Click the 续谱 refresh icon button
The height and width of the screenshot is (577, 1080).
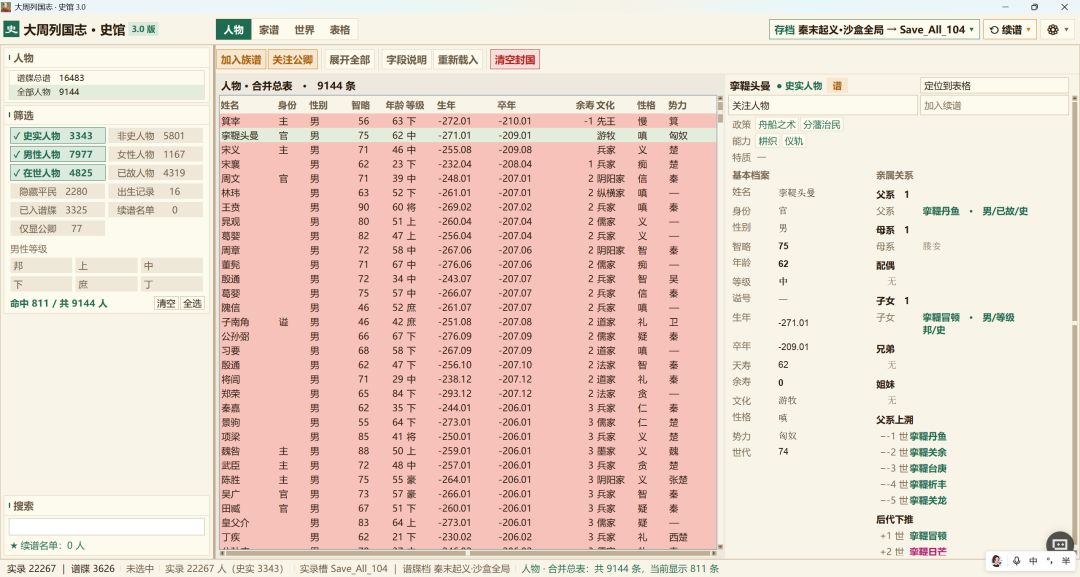(x=994, y=30)
